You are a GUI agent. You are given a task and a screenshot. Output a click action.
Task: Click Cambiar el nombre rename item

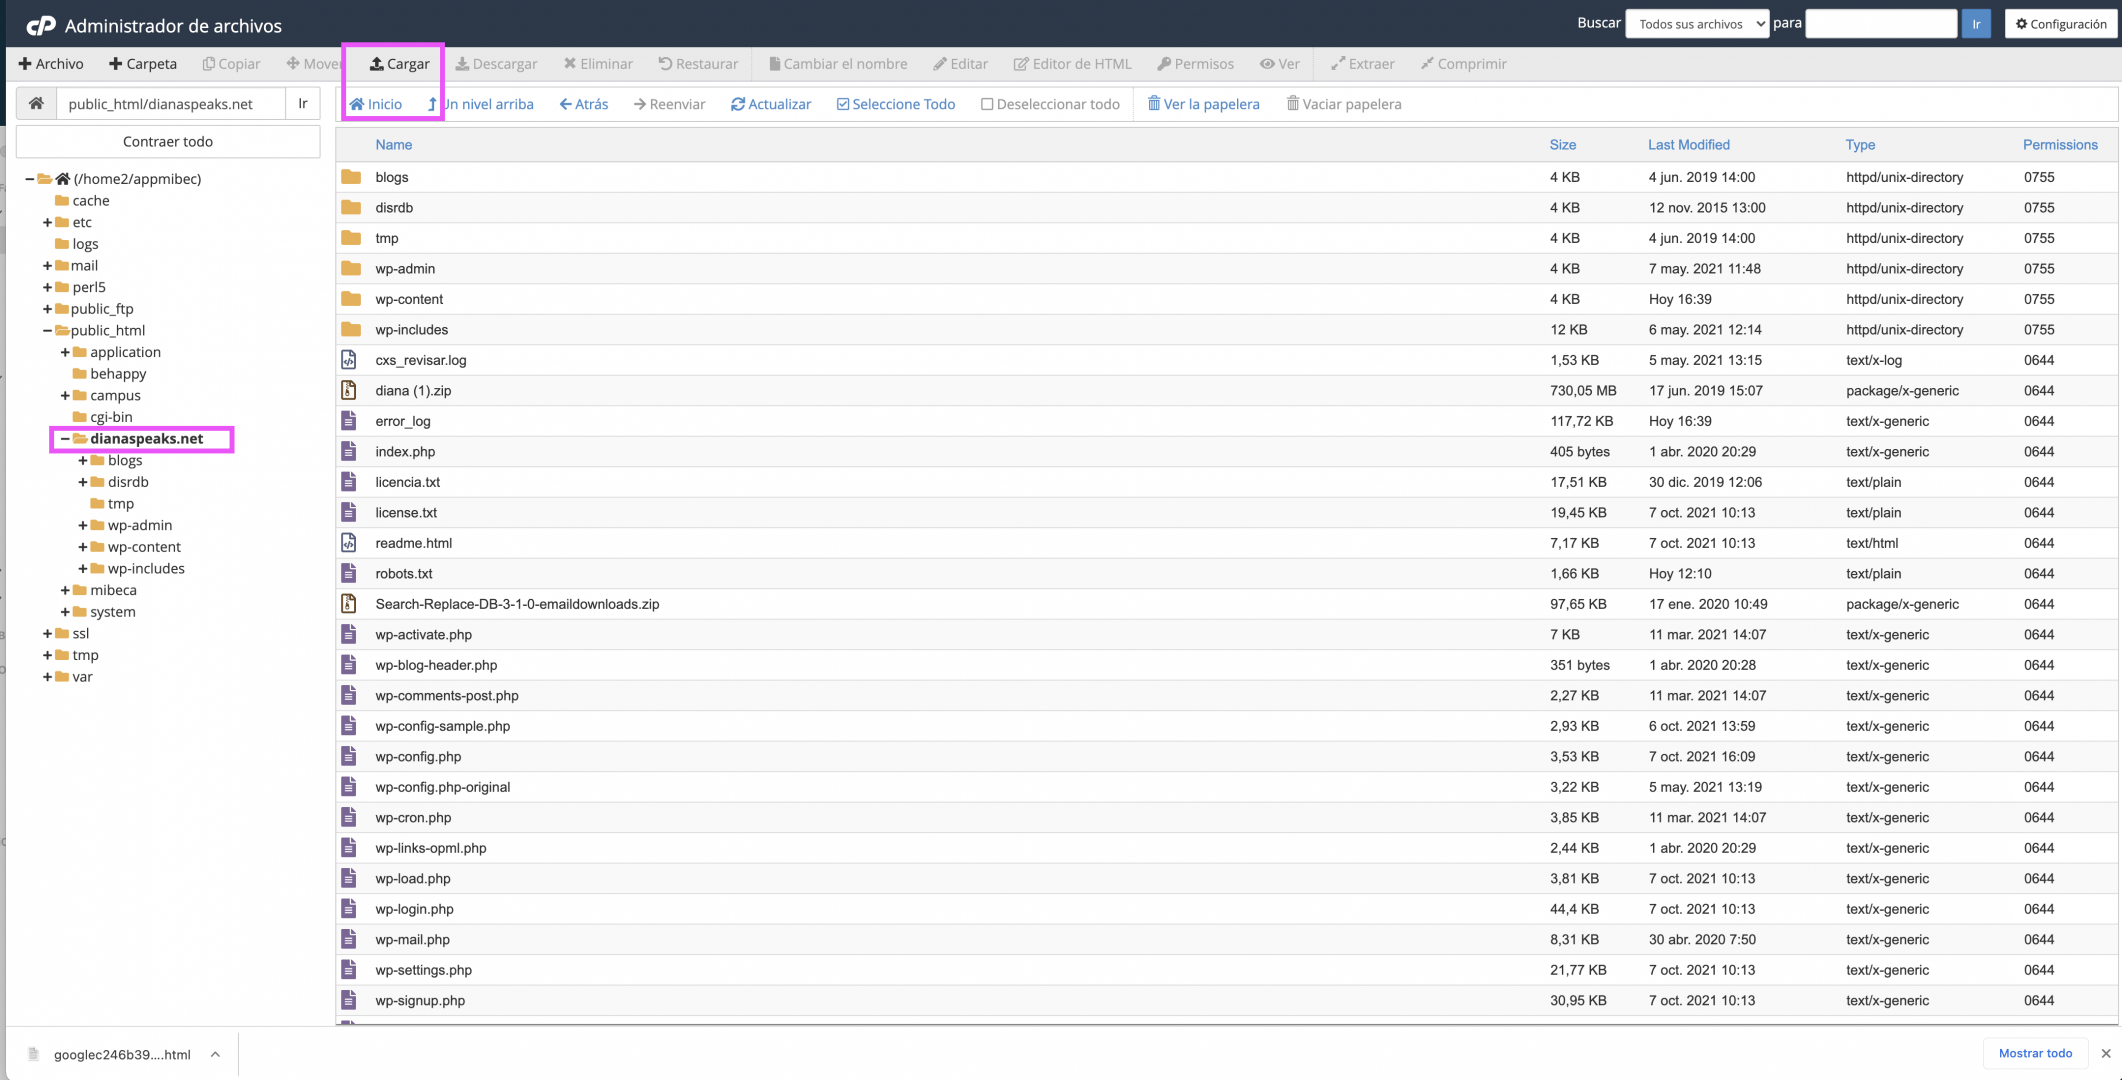tap(838, 64)
